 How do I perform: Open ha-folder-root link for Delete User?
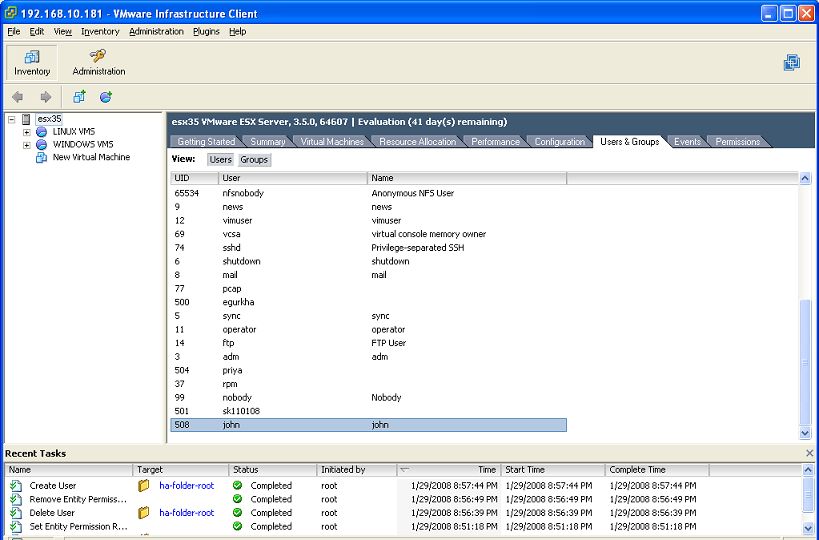(186, 513)
